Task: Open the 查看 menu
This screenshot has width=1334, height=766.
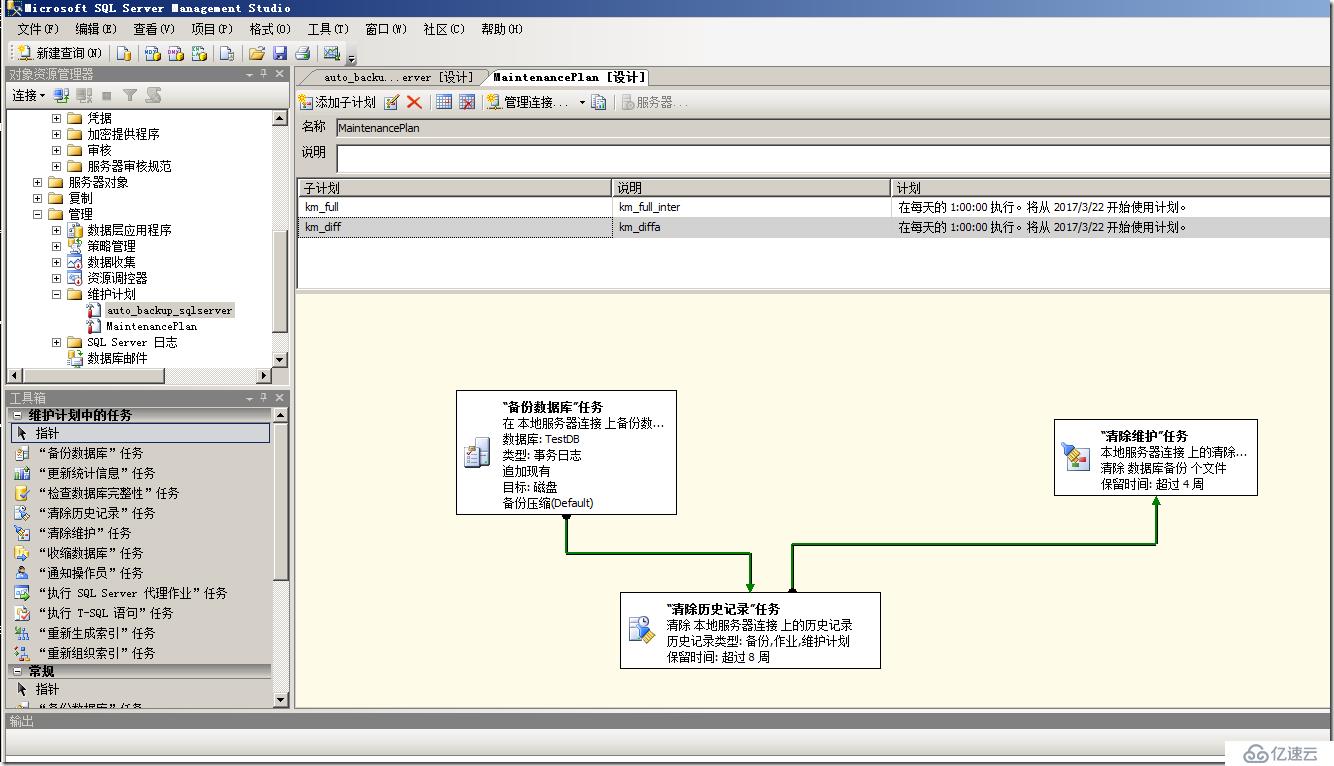Action: [x=154, y=29]
